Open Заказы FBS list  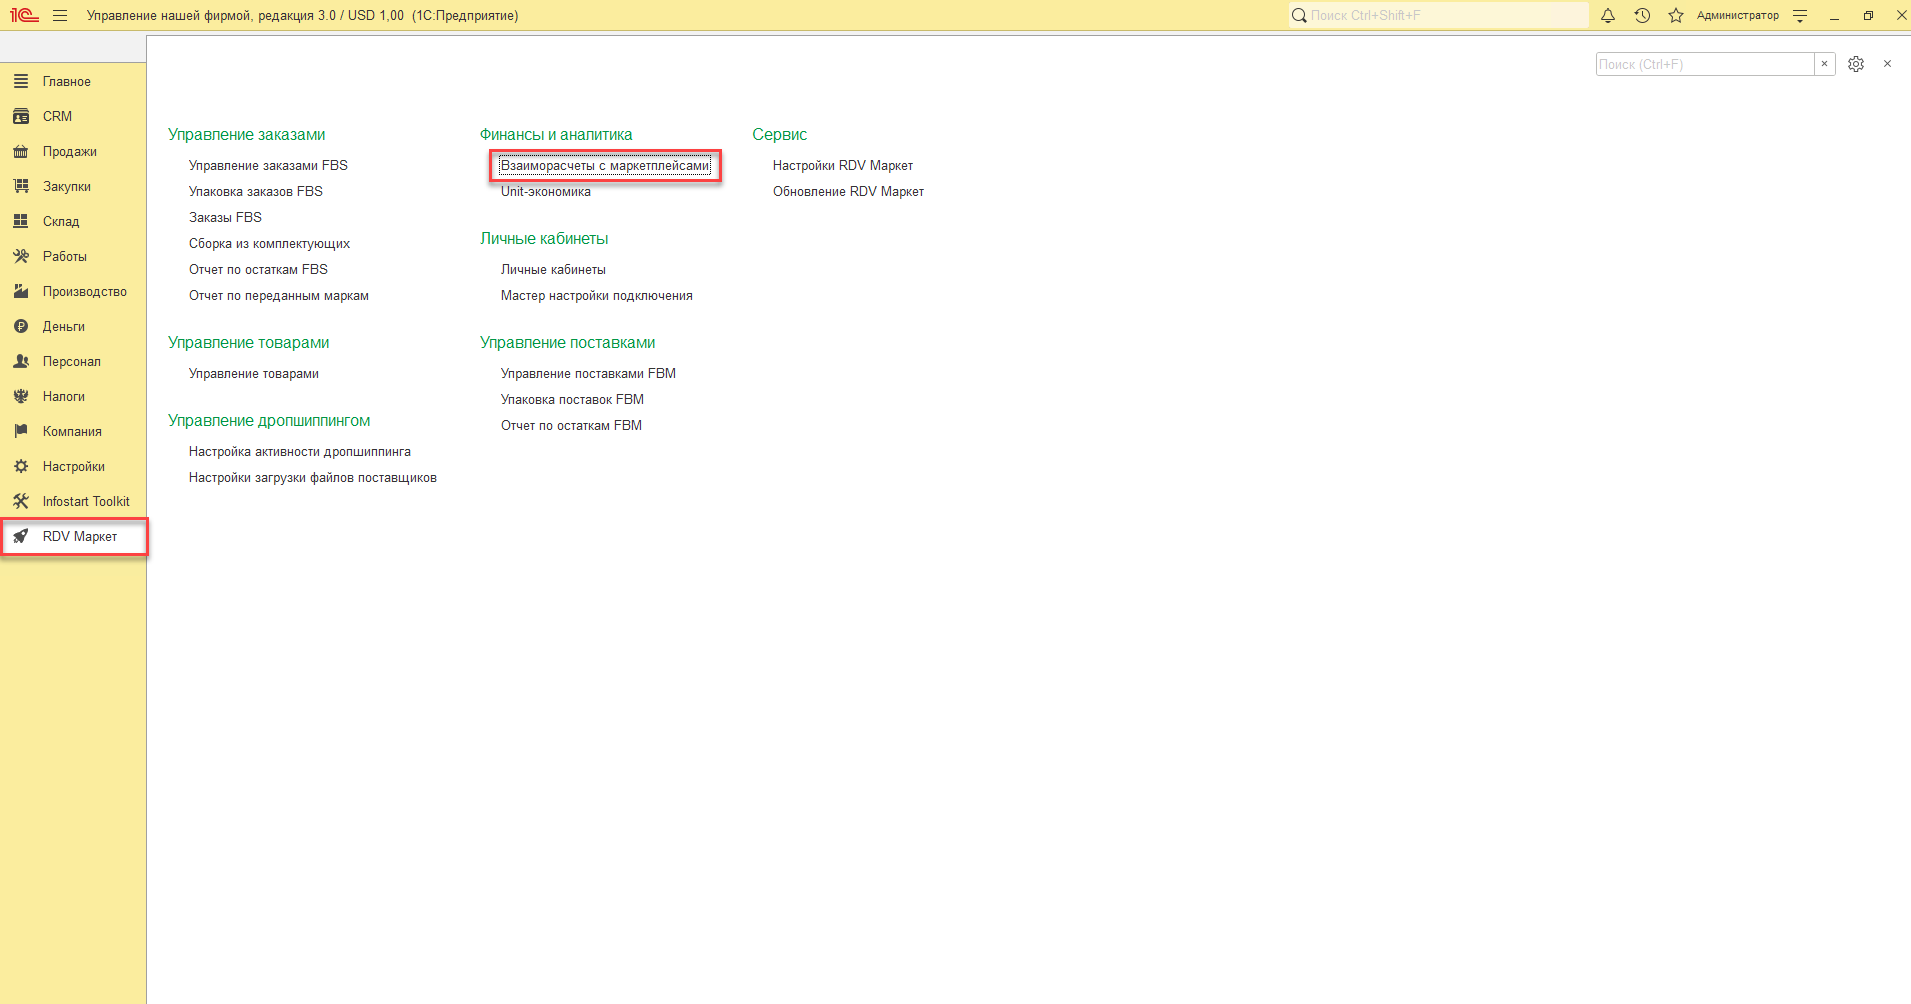tap(225, 217)
